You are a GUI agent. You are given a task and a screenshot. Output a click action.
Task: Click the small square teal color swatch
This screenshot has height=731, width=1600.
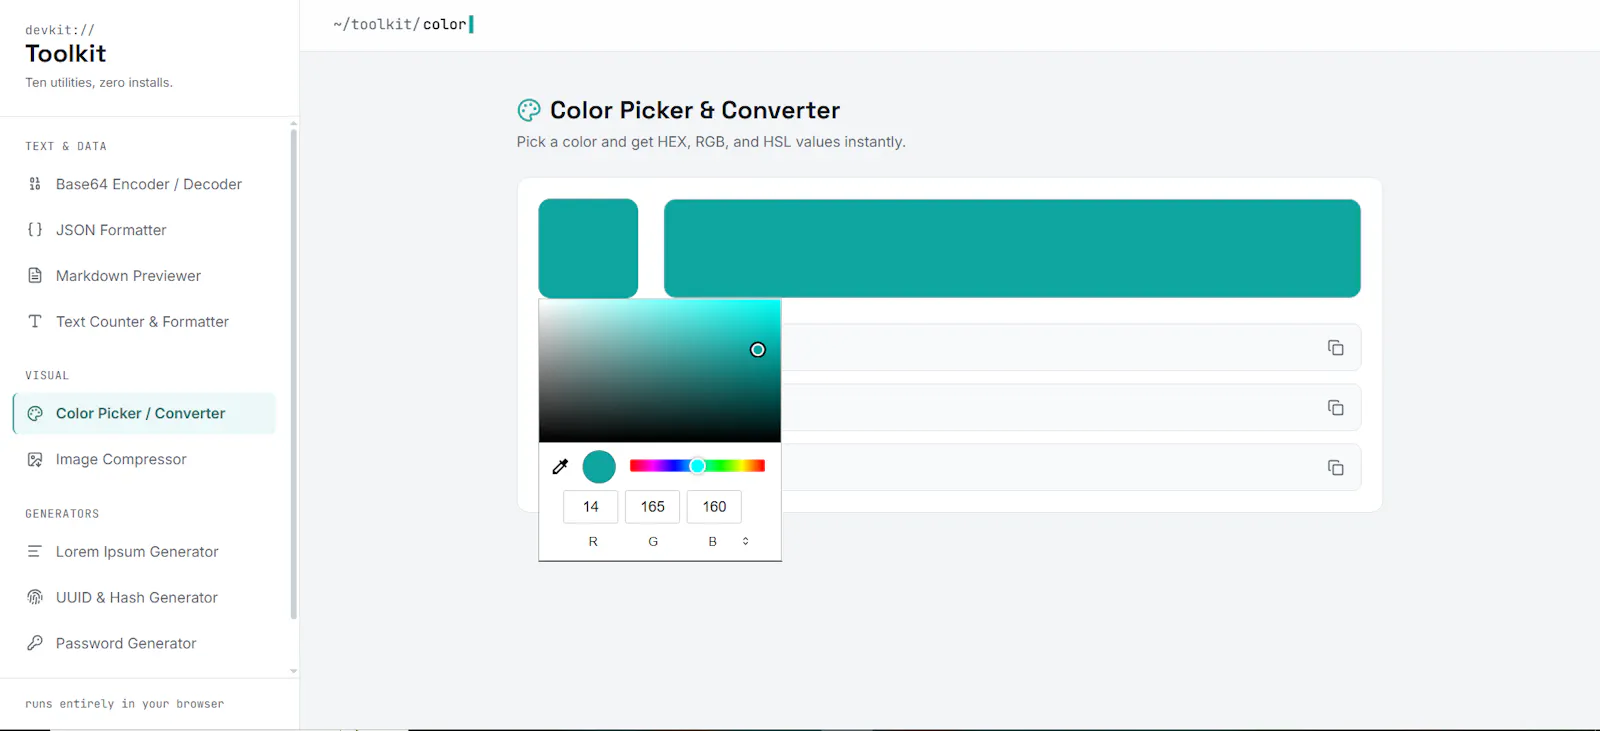588,248
